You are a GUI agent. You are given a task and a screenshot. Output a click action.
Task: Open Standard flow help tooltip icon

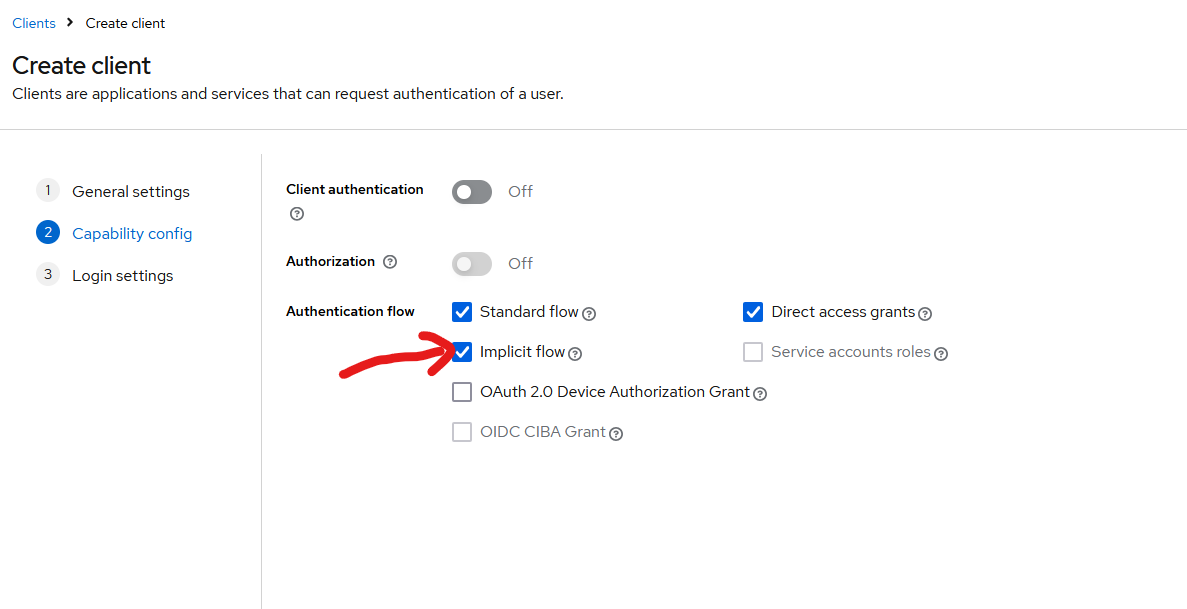tap(589, 313)
